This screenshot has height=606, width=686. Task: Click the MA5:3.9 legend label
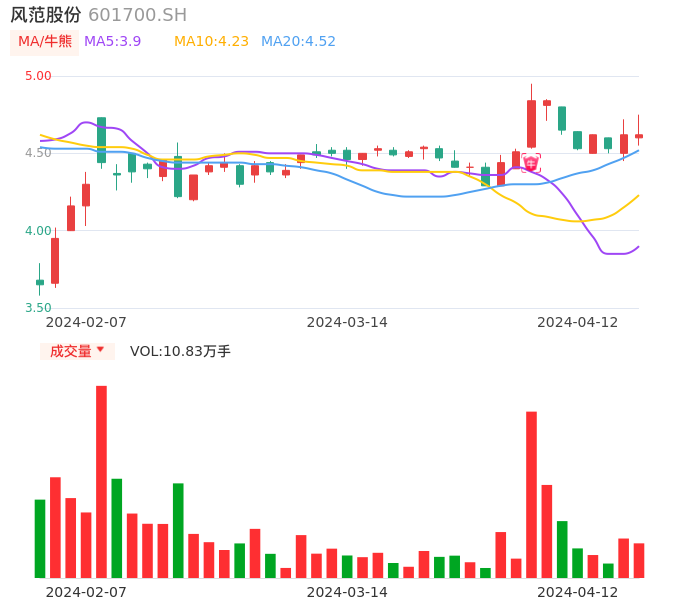(112, 42)
